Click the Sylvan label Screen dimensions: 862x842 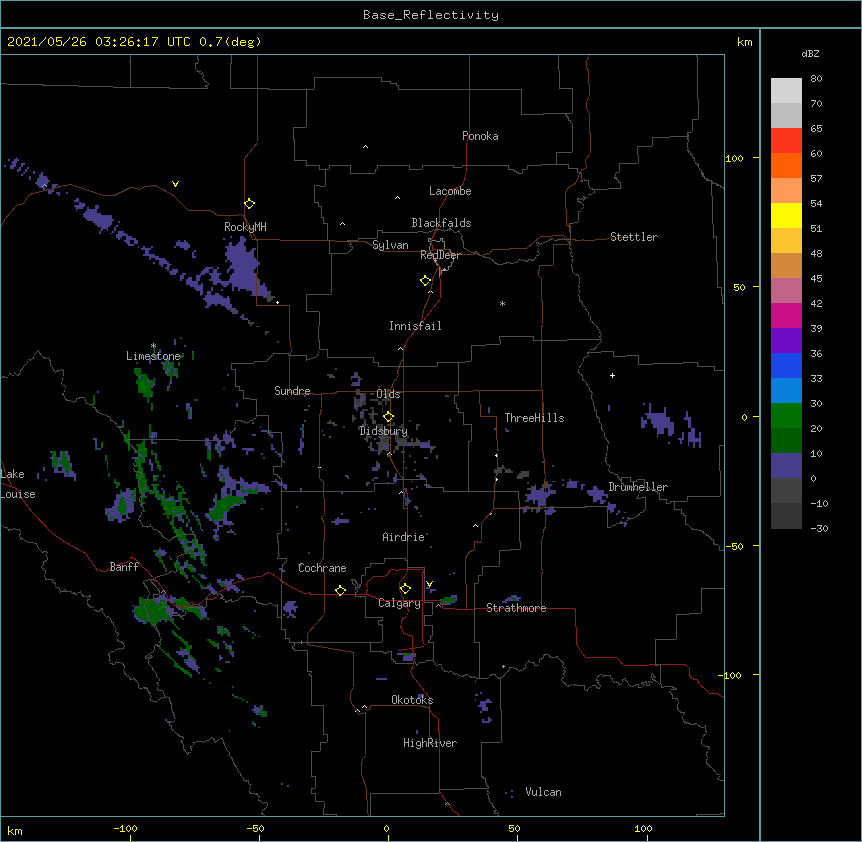tap(390, 245)
